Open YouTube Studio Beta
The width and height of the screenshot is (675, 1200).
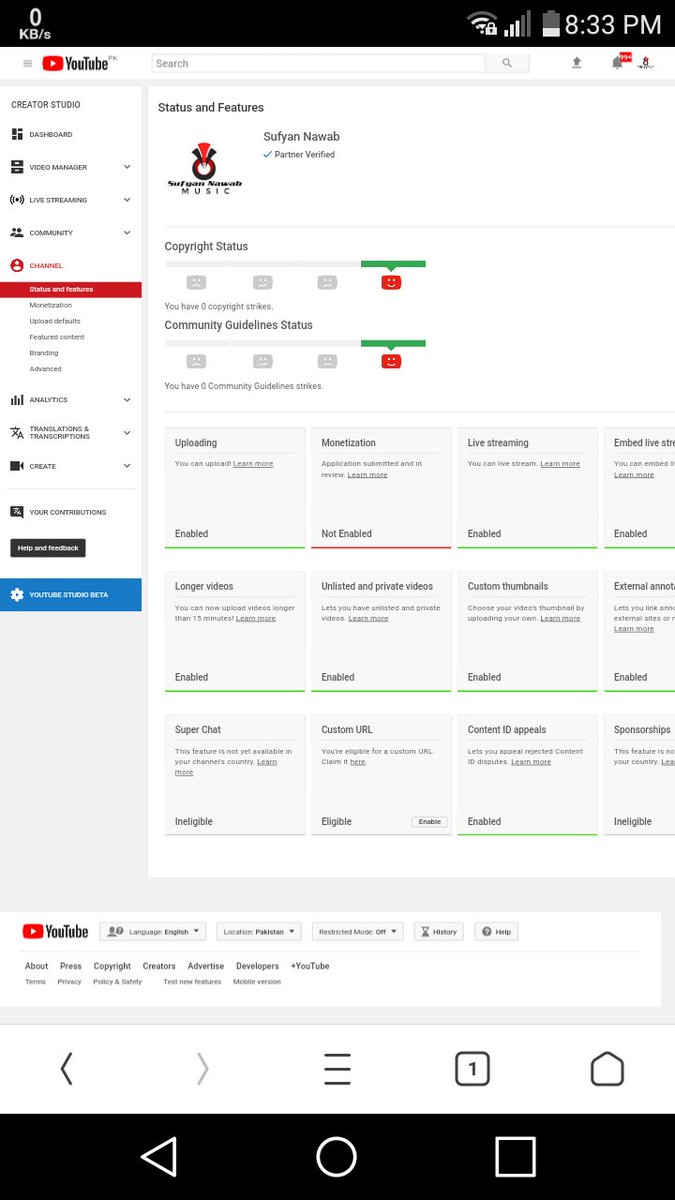pyautogui.click(x=71, y=595)
